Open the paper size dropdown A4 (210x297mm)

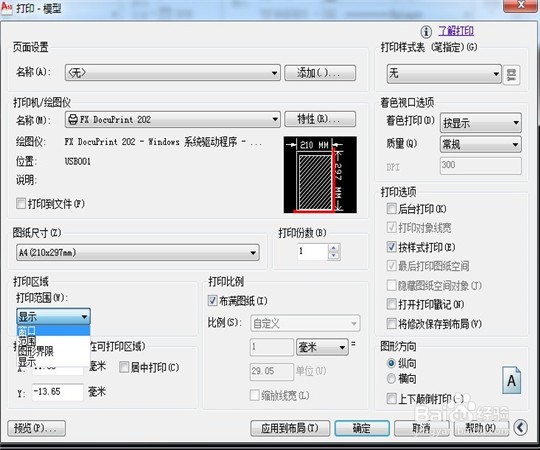click(138, 252)
